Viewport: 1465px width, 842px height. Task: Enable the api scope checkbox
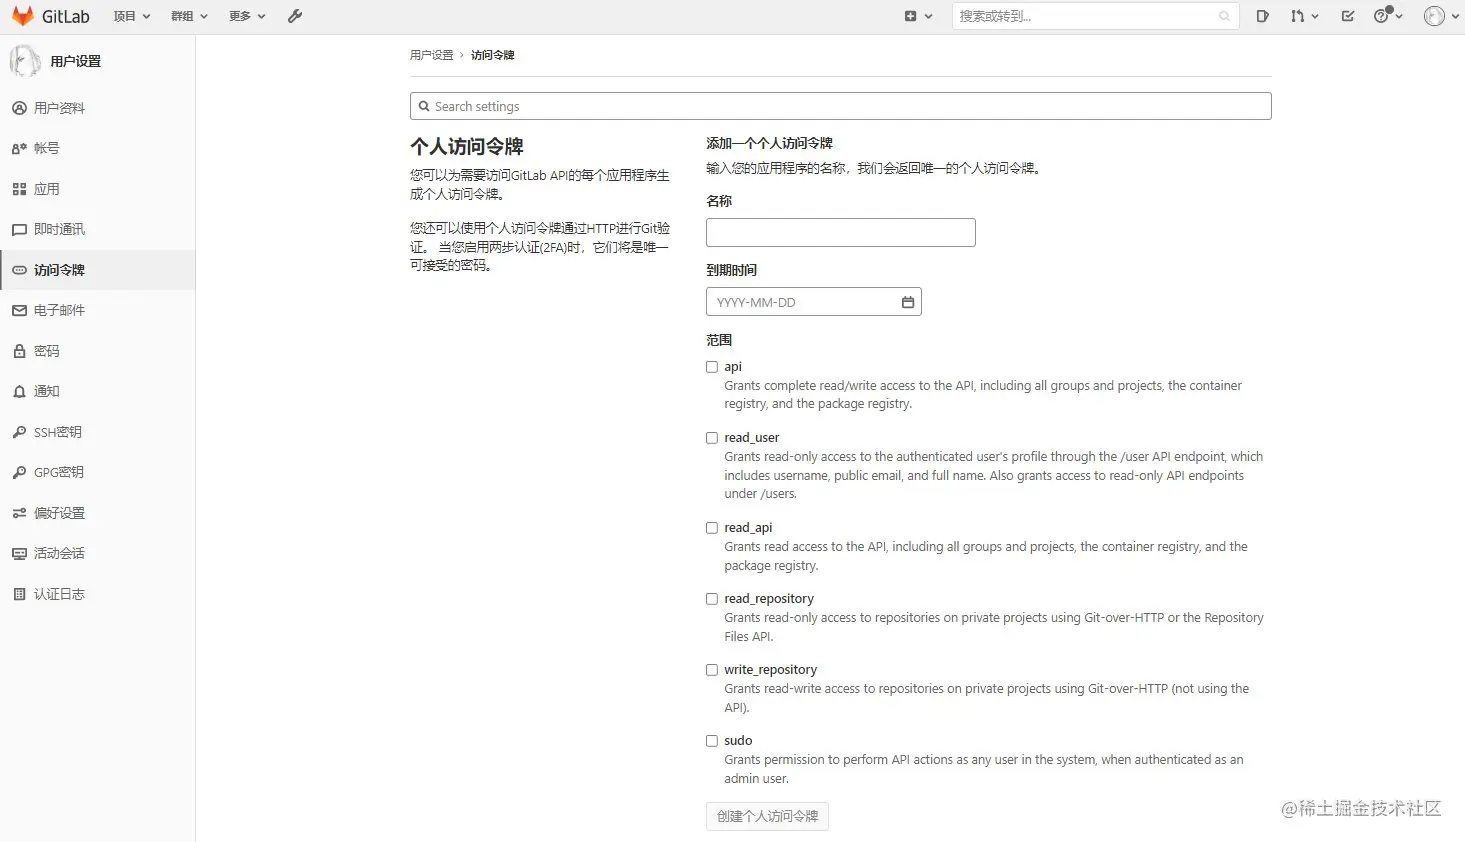click(x=711, y=366)
